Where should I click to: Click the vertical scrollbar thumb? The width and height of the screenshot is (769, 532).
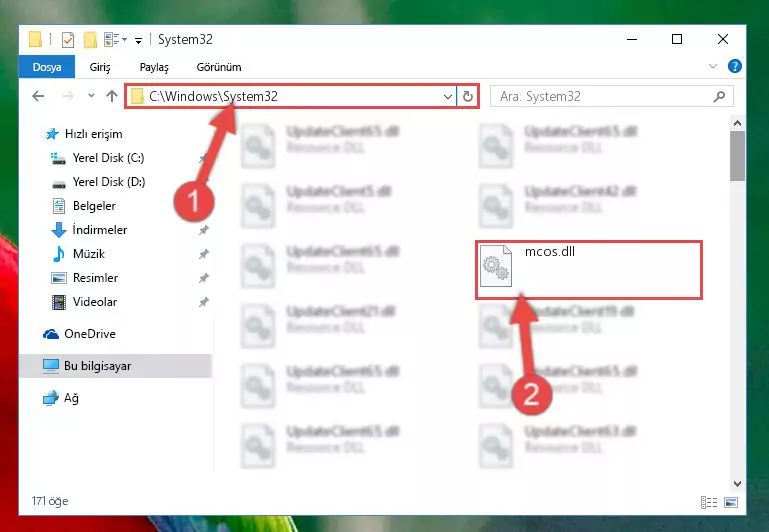pyautogui.click(x=737, y=156)
